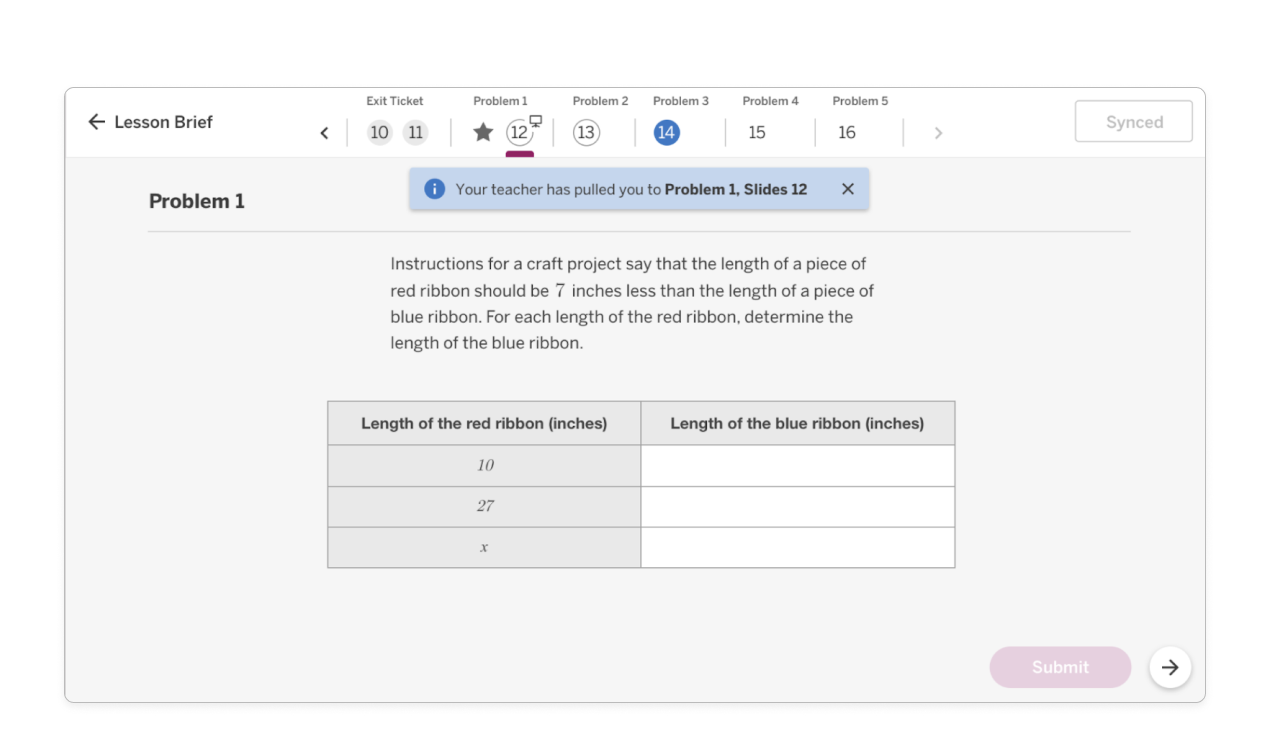Select slide 16 in Problem 5
This screenshot has width=1280, height=735.
click(847, 132)
